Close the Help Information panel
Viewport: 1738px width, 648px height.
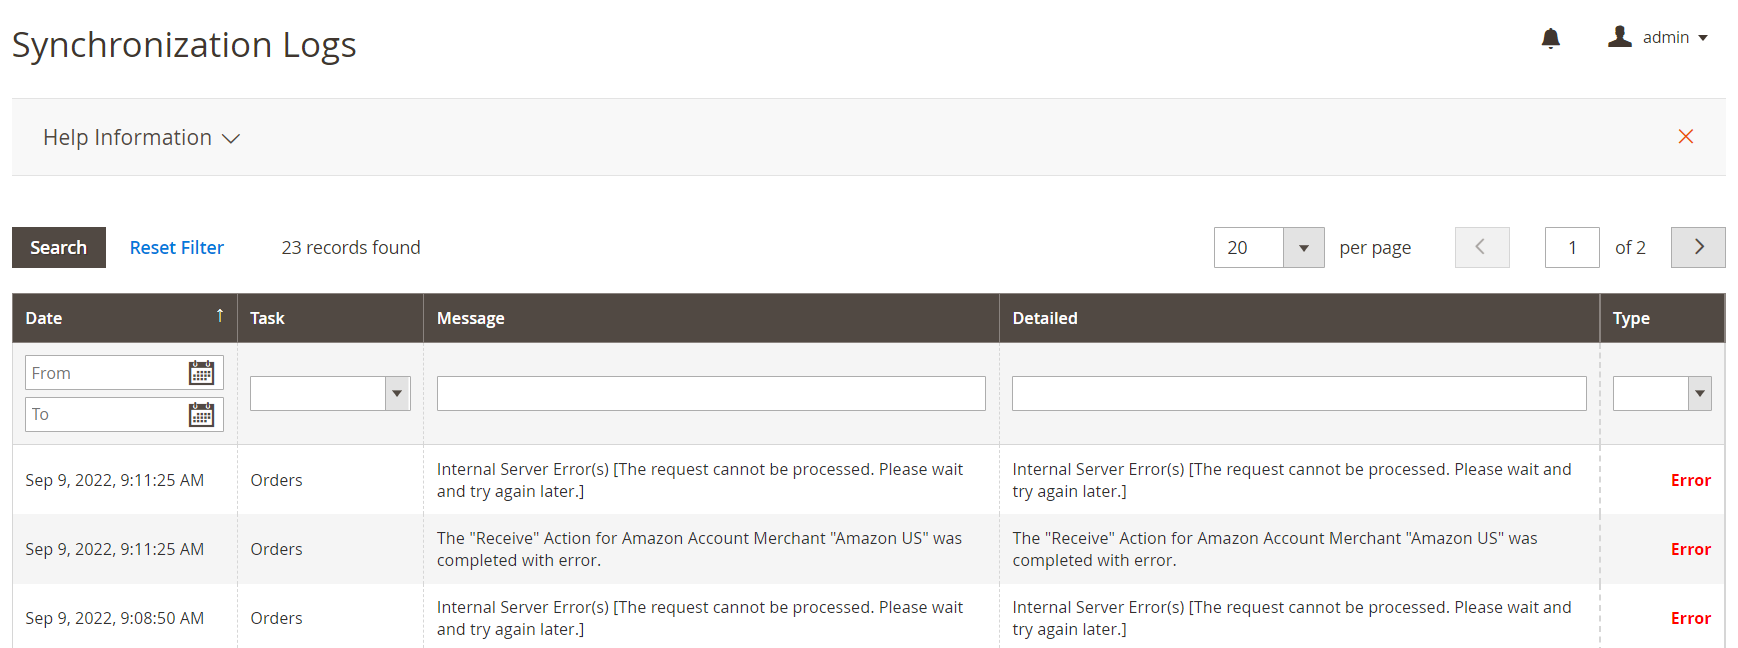tap(1685, 137)
